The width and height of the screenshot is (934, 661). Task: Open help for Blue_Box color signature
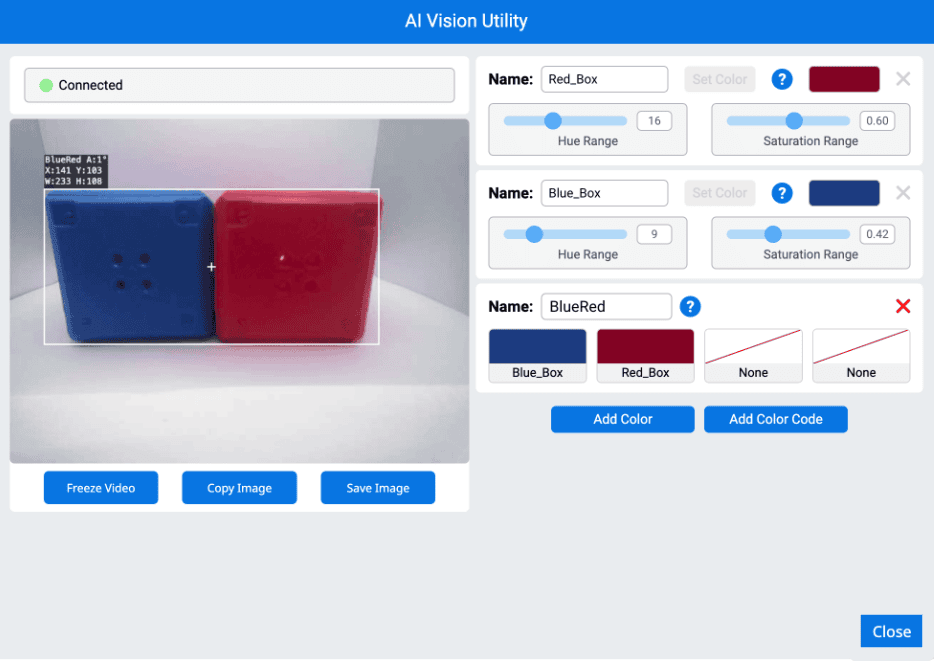(x=782, y=193)
